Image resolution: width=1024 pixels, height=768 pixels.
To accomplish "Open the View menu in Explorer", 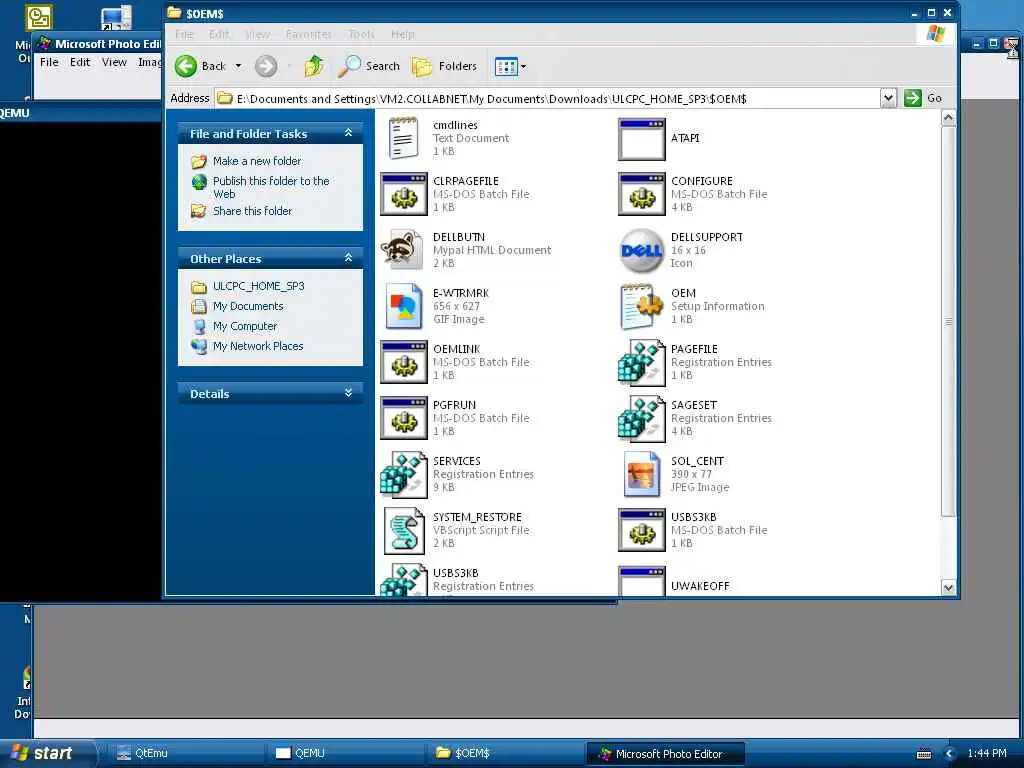I will coord(257,34).
